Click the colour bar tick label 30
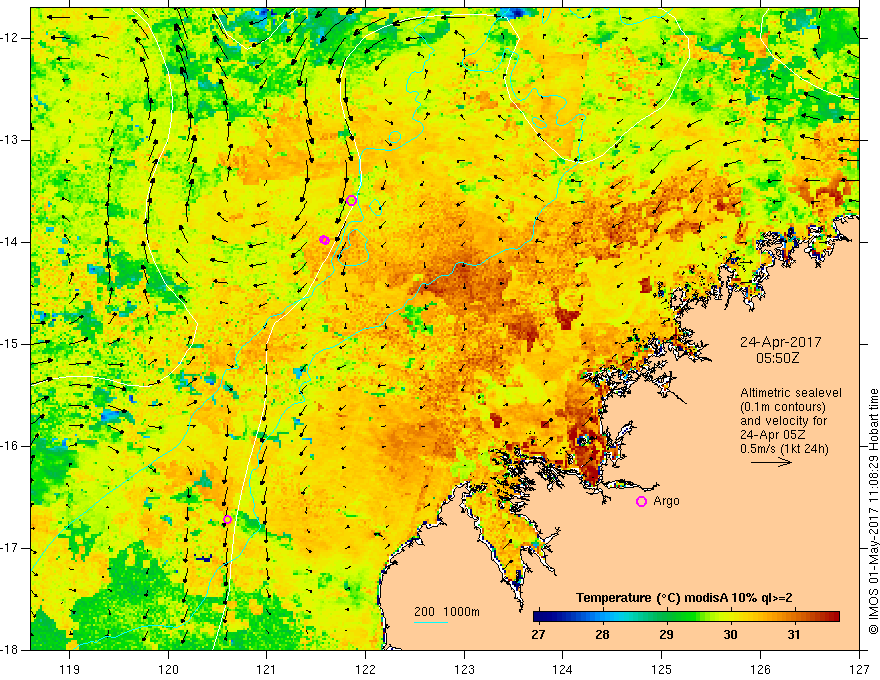 pyautogui.click(x=730, y=635)
